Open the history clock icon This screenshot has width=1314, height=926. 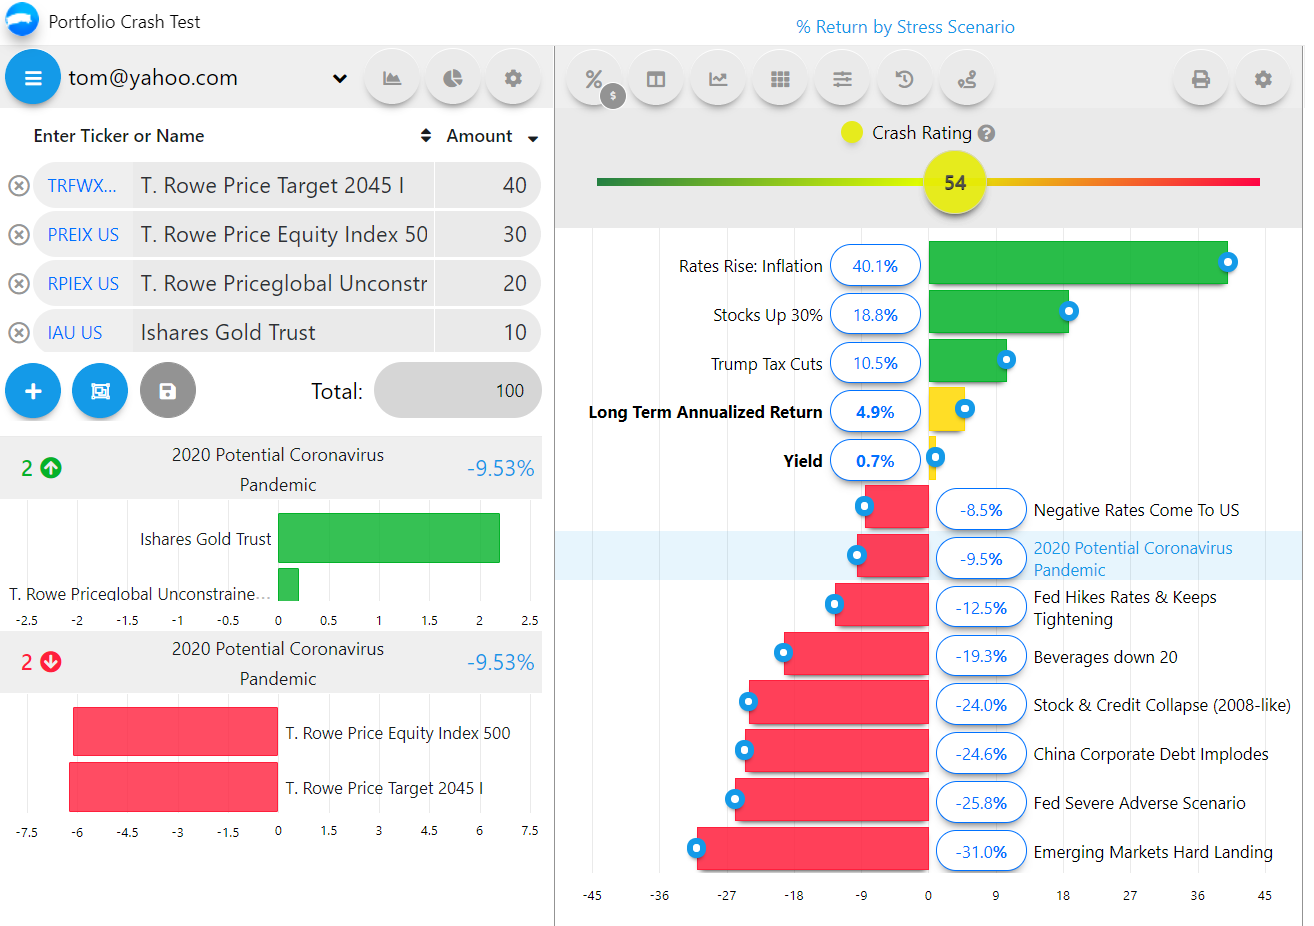tap(905, 79)
